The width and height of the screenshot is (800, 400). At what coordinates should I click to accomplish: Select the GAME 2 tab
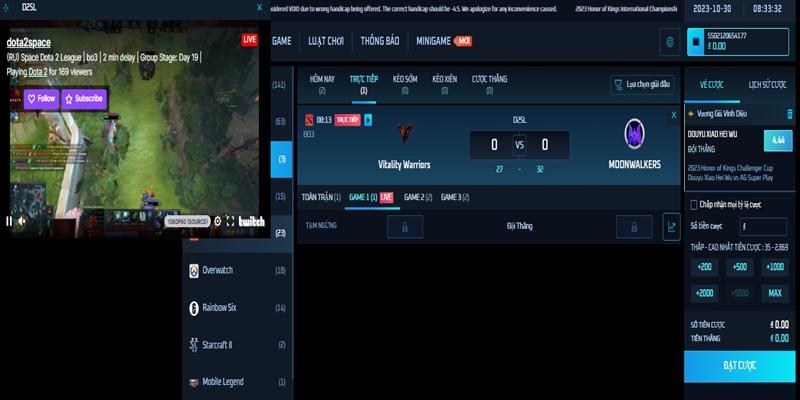coord(418,197)
